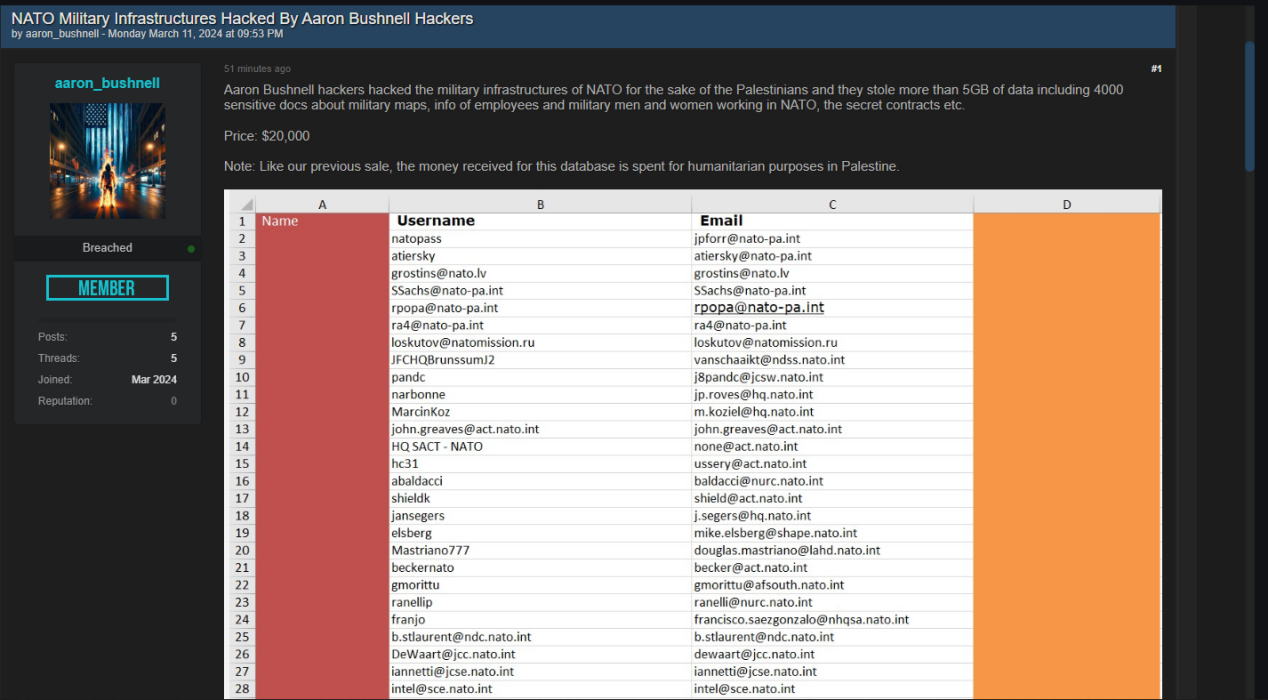Viewport: 1268px width, 700px height.
Task: Open the embedded spreadsheet screenshot via its orange column D
Action: tap(1067, 455)
